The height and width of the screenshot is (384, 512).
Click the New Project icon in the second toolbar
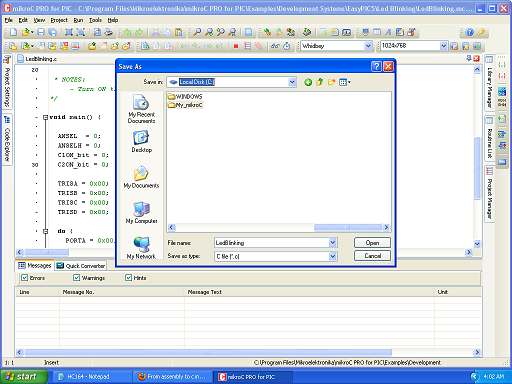pos(13,46)
